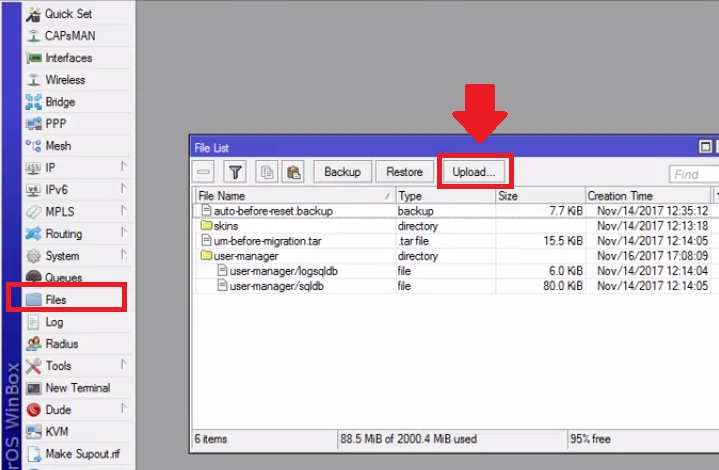
Task: Click the paste icon in File List toolbar
Action: (x=293, y=172)
